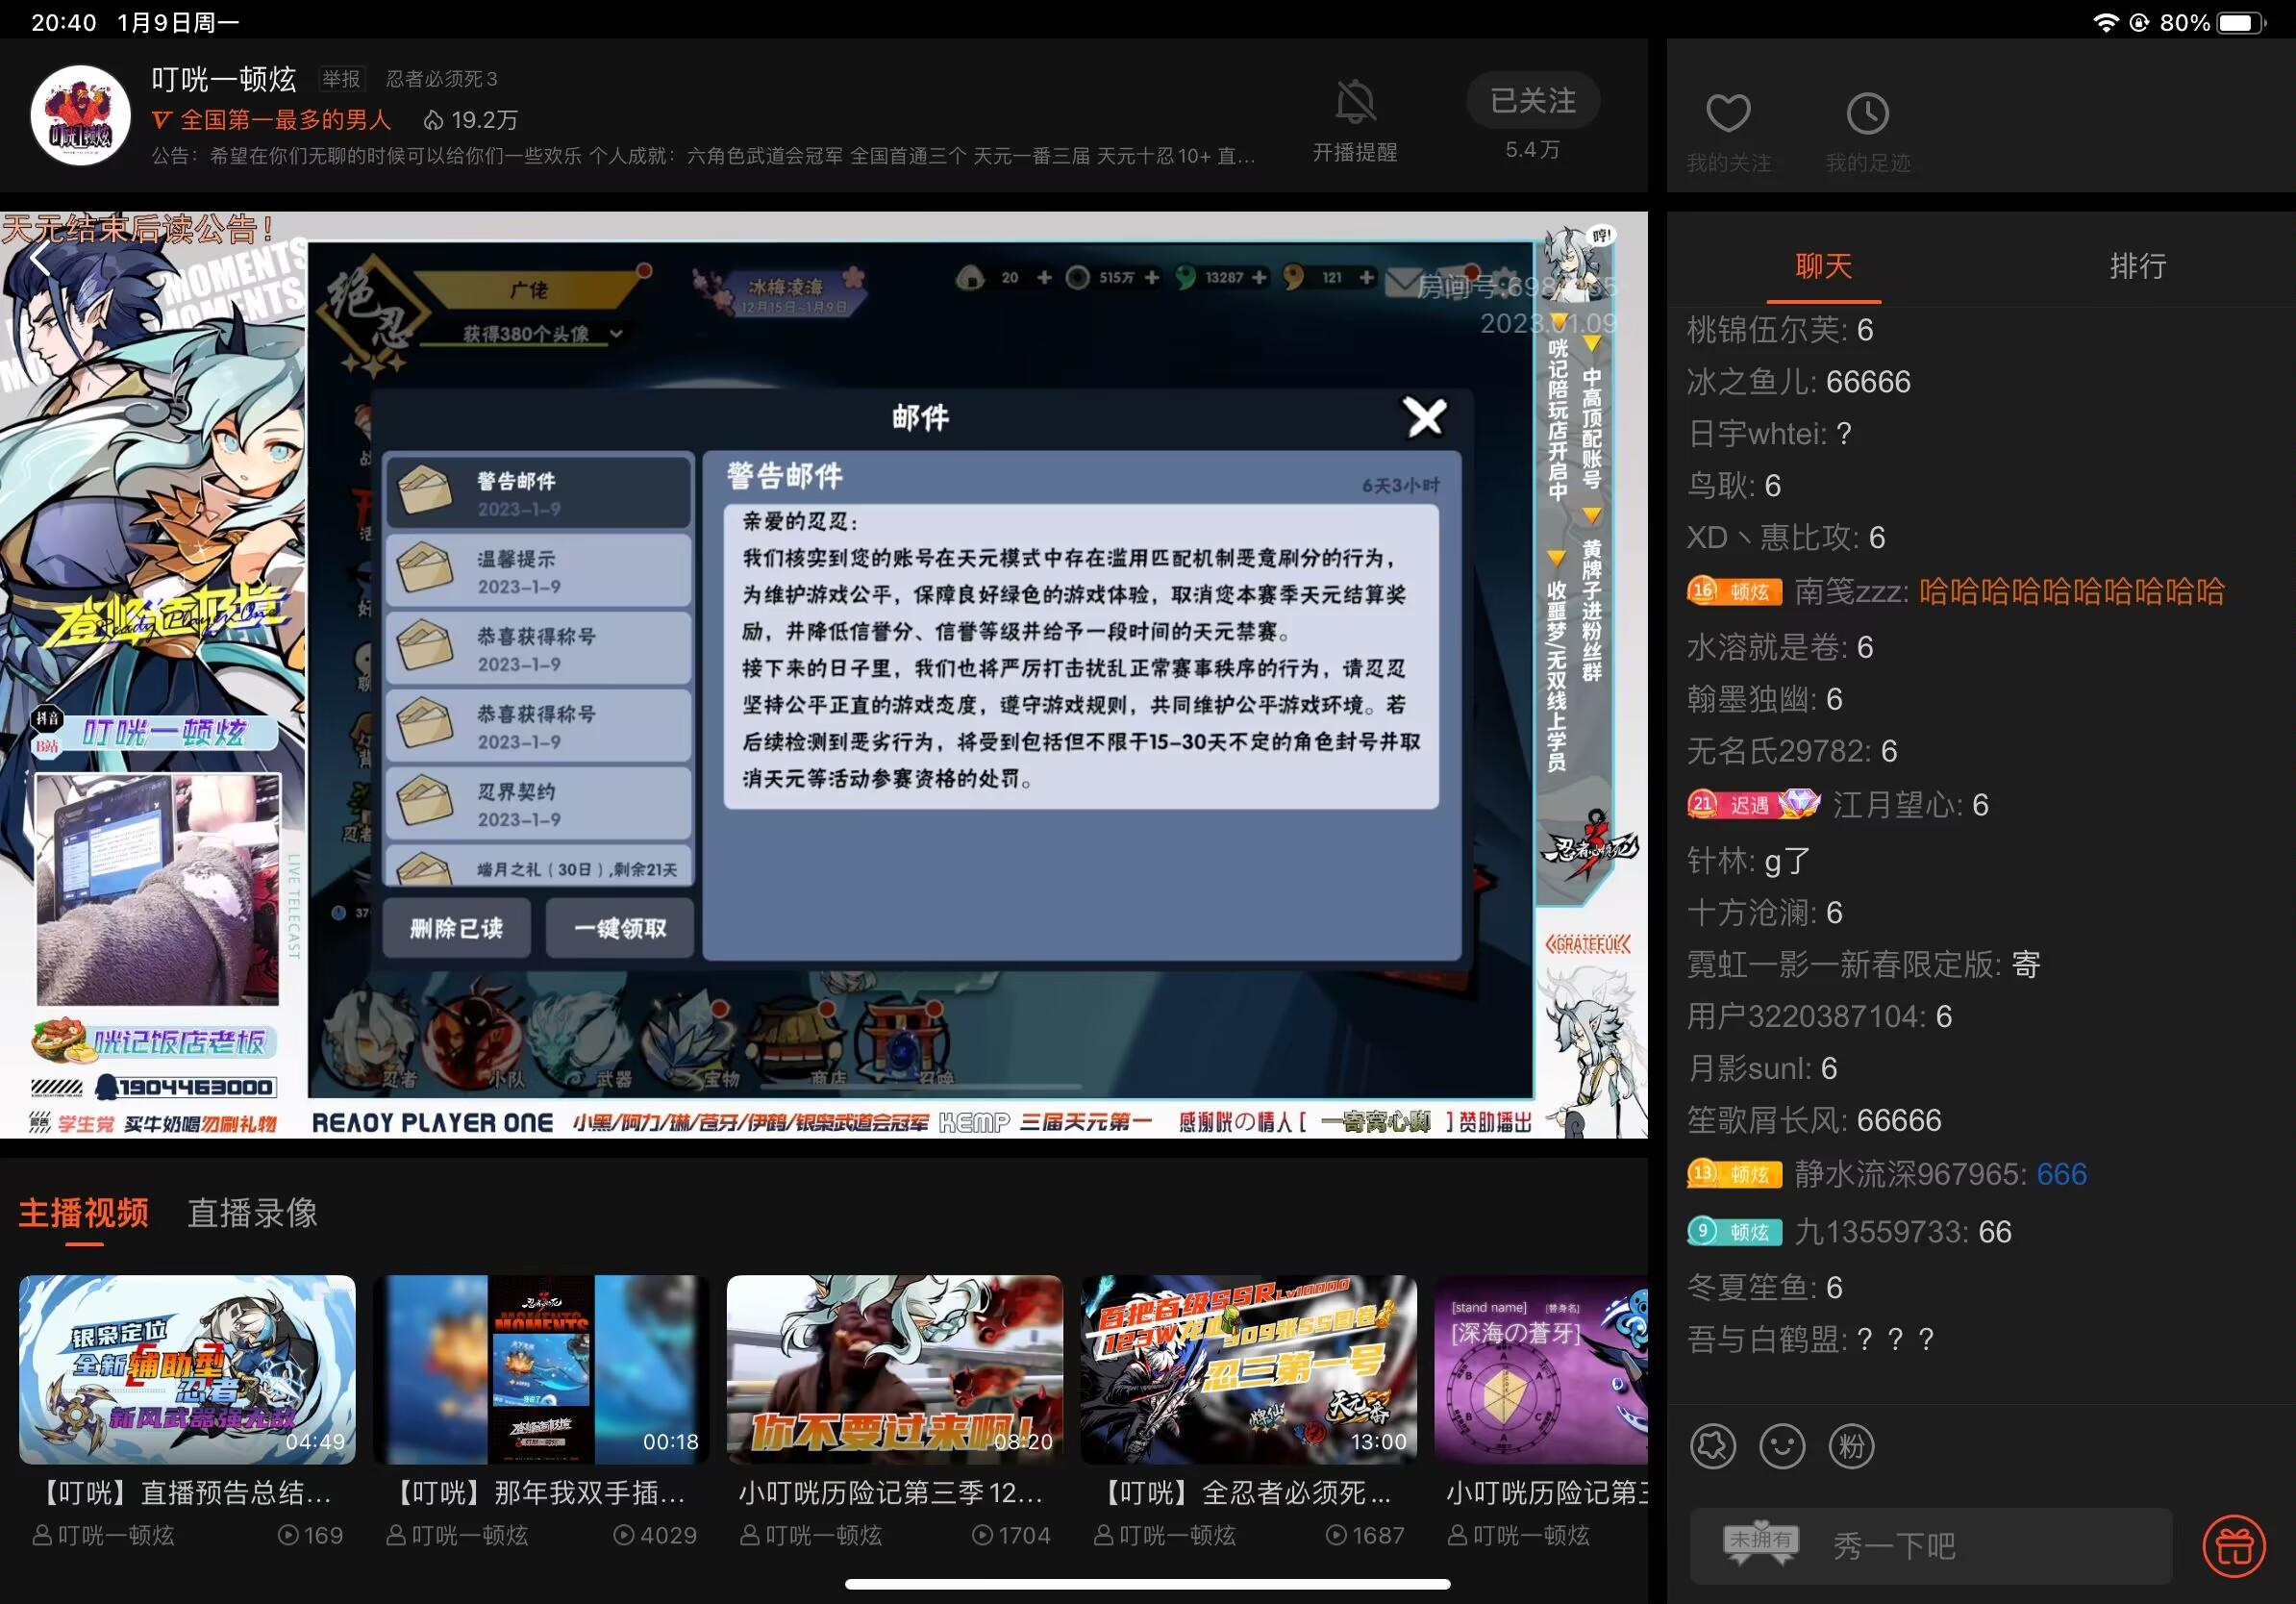The height and width of the screenshot is (1604, 2296).
Task: Tap the 19.2万 popularity flame indicator
Action: (x=470, y=120)
